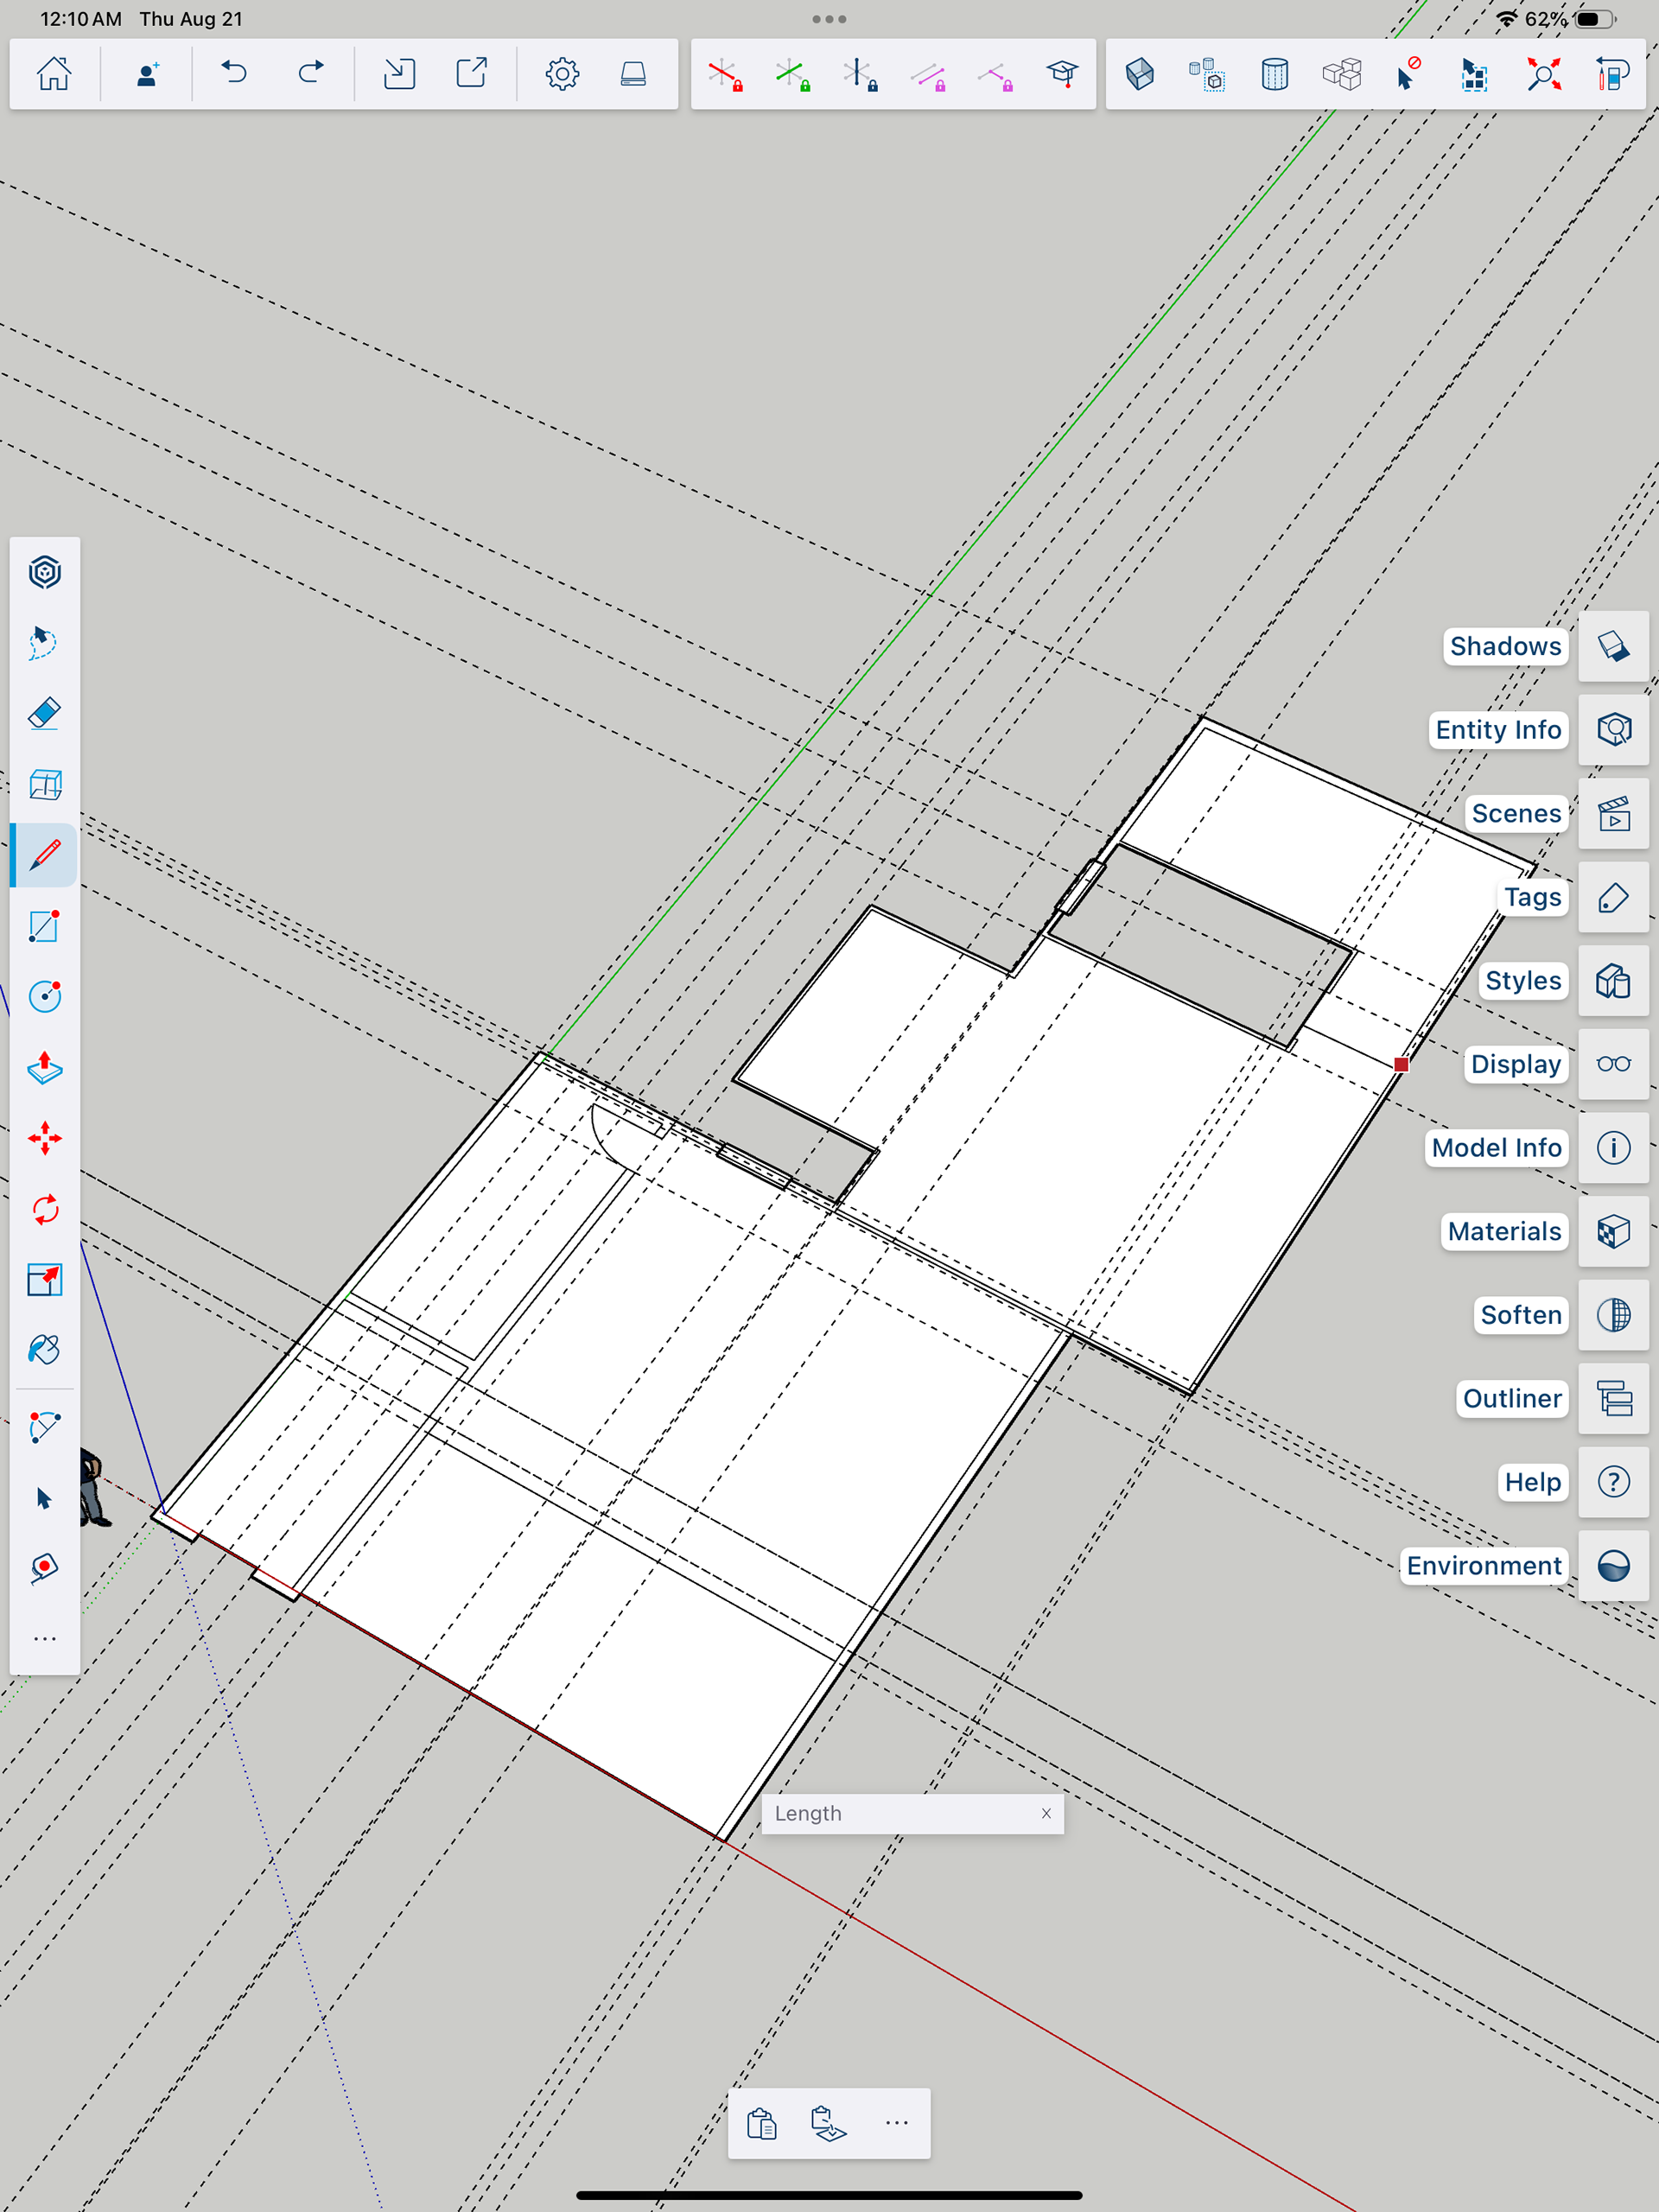Click the Undo button
This screenshot has height=2212, width=1659.
coord(234,74)
